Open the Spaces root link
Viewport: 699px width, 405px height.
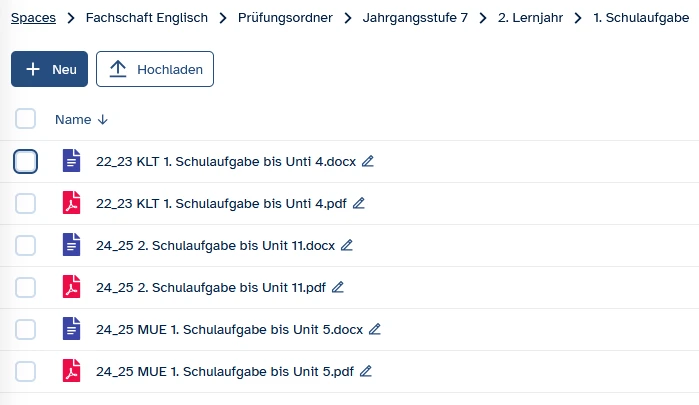pyautogui.click(x=33, y=18)
